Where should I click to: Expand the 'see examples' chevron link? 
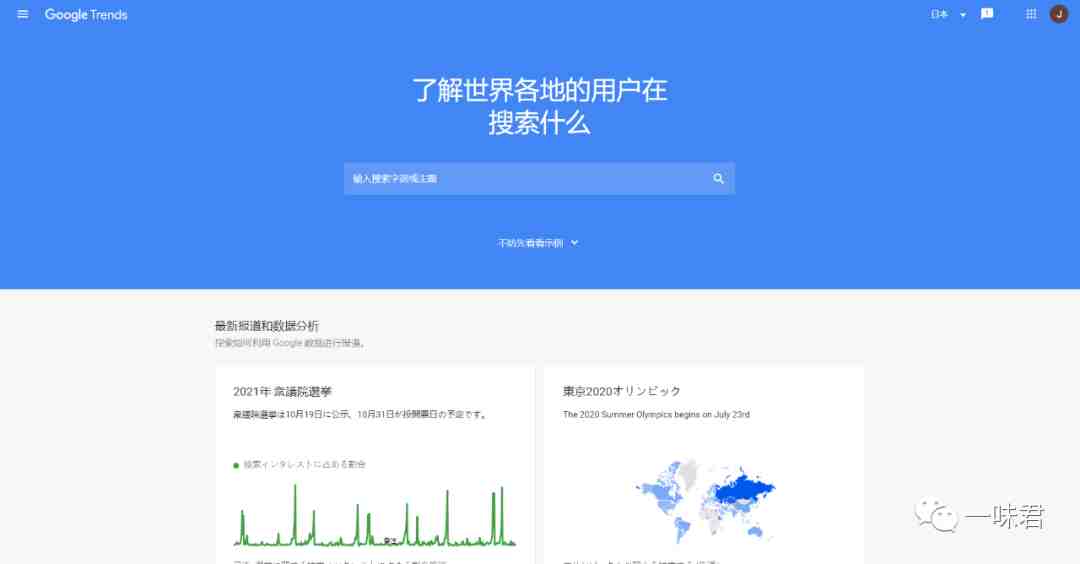pyautogui.click(x=539, y=243)
